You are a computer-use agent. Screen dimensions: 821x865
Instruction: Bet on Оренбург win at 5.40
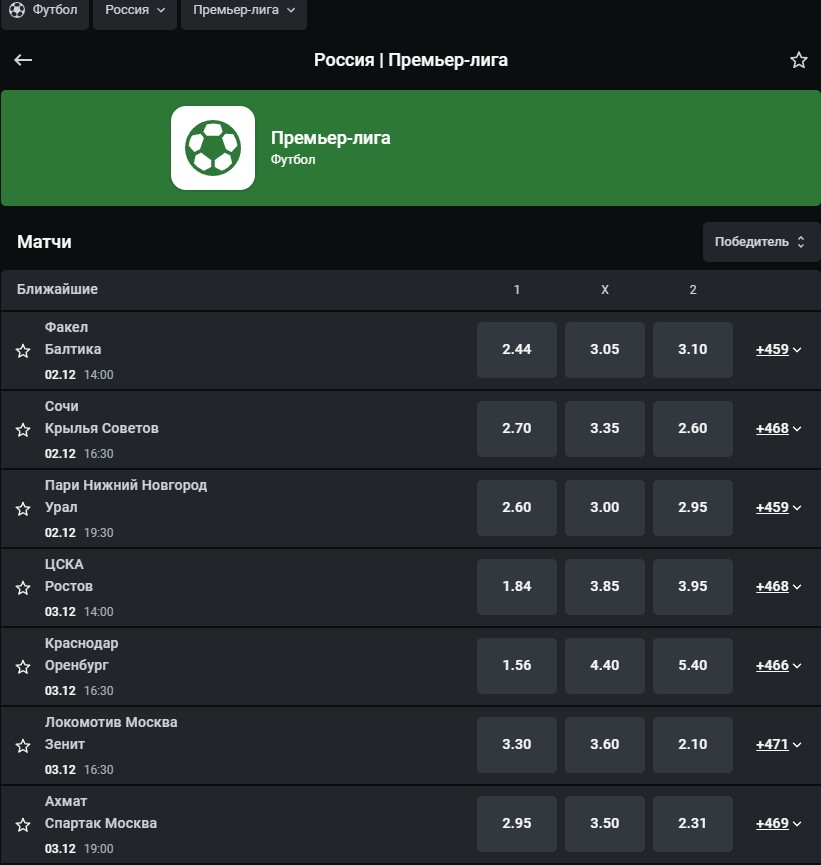(x=692, y=665)
